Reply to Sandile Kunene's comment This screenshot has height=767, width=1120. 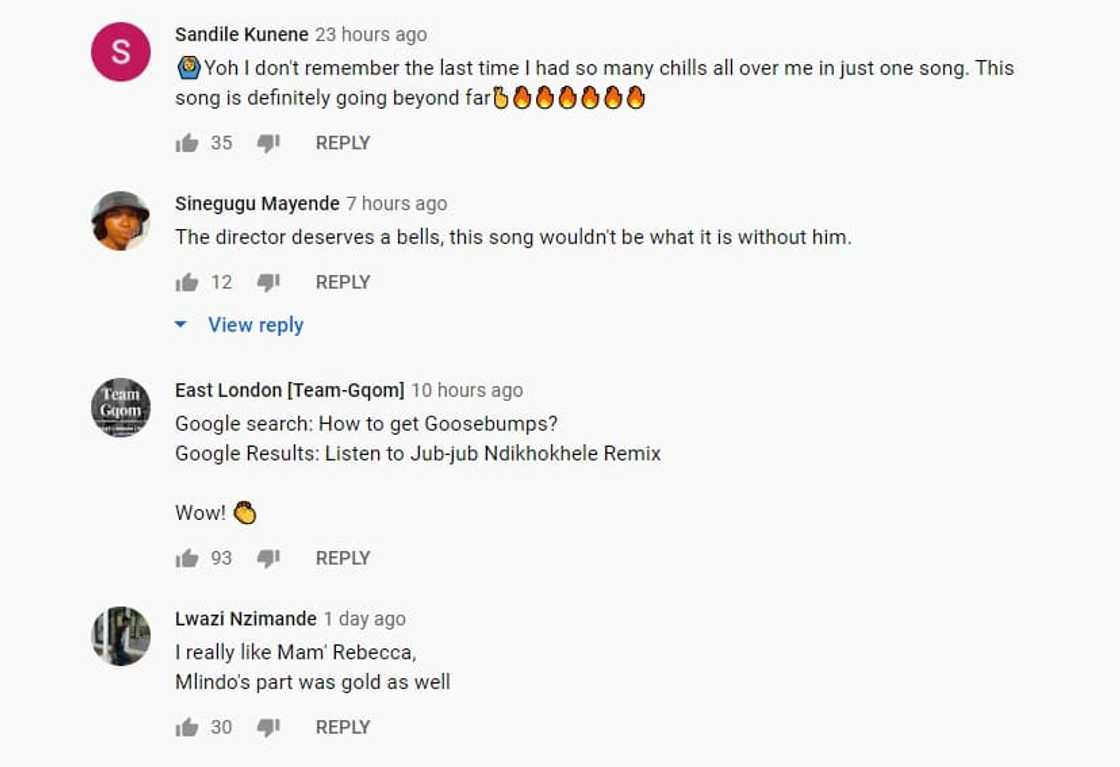[x=343, y=143]
